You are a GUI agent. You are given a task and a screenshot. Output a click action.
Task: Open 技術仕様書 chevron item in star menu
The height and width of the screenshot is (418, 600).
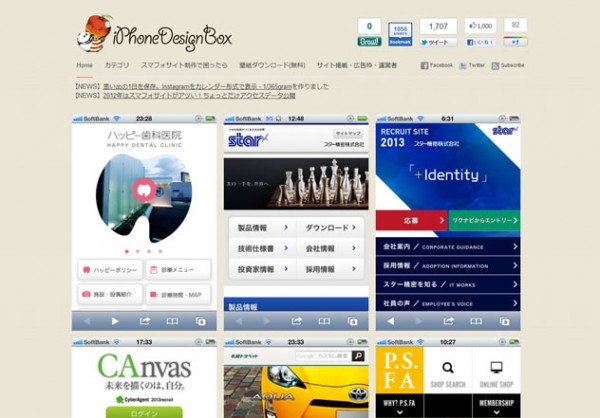[262, 248]
